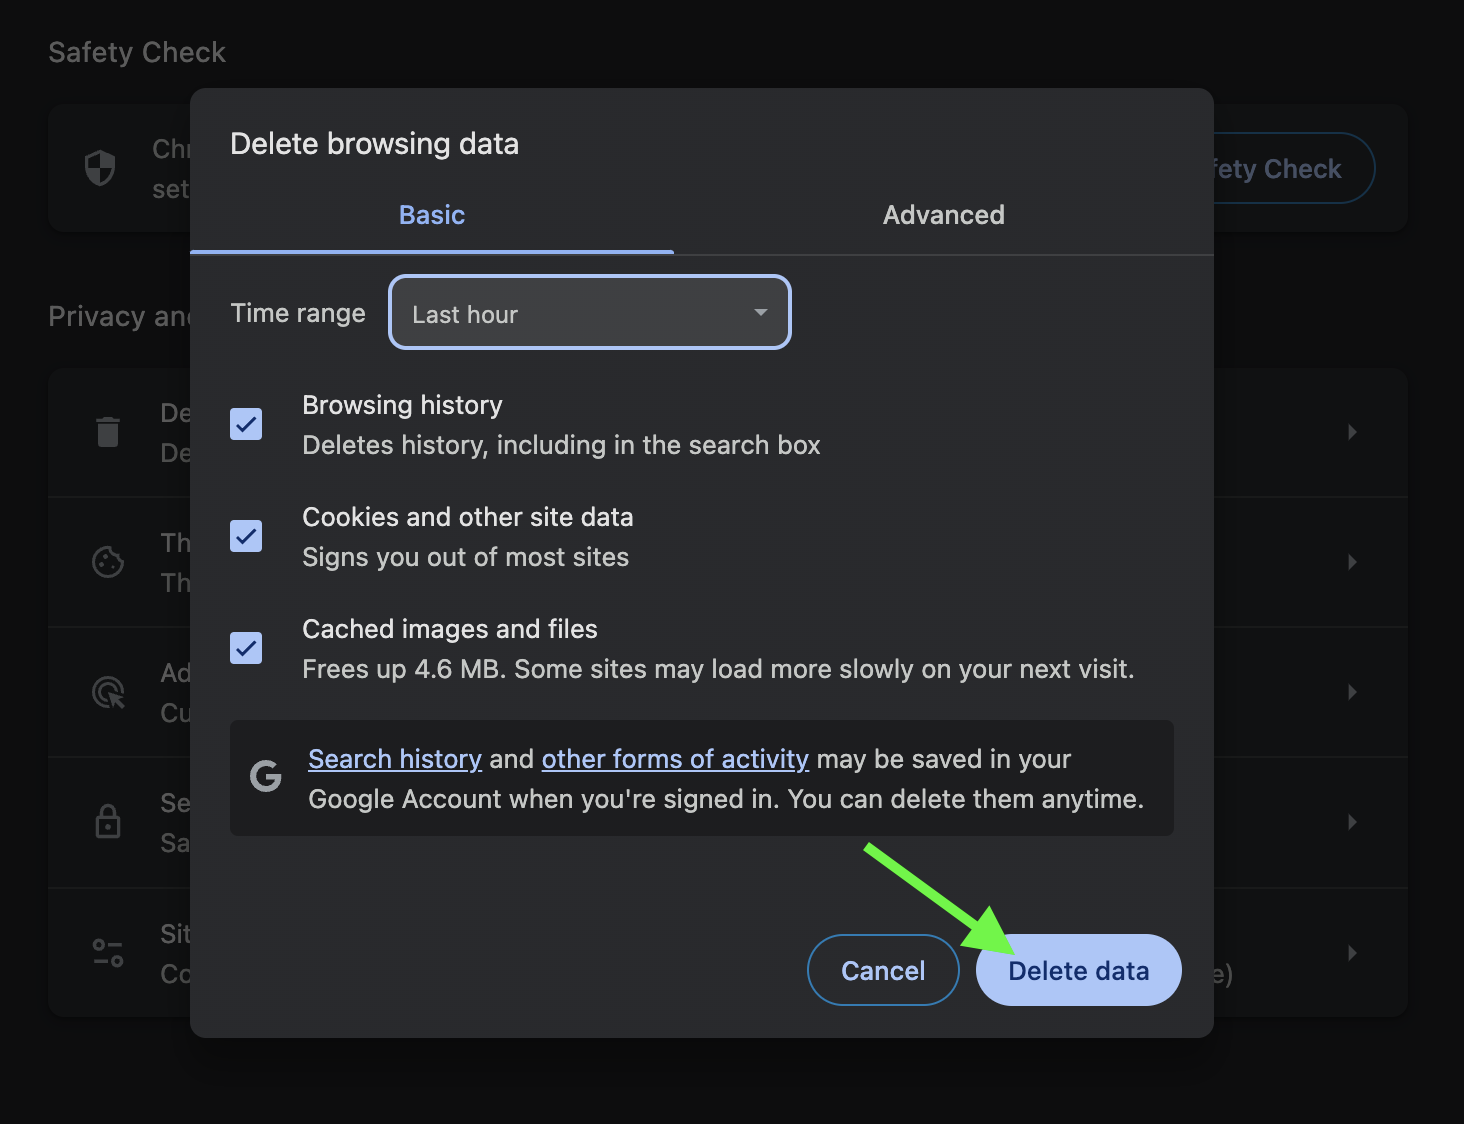Viewport: 1464px width, 1124px height.
Task: Click the trash can delete icon
Action: point(108,432)
